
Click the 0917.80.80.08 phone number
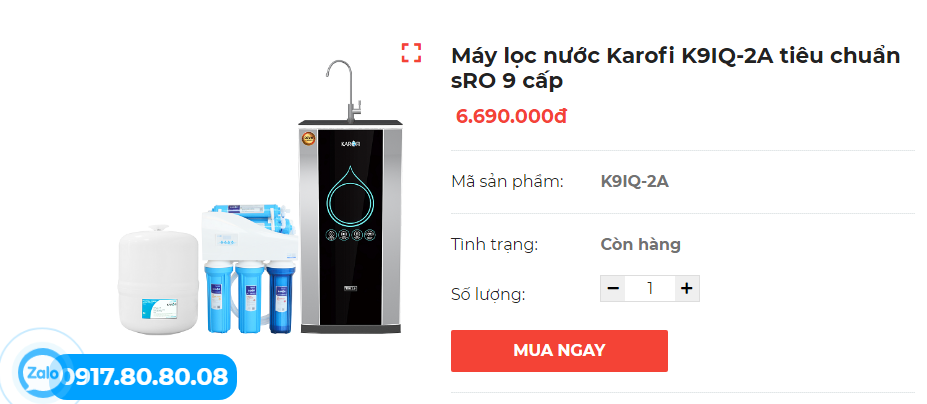click(145, 377)
